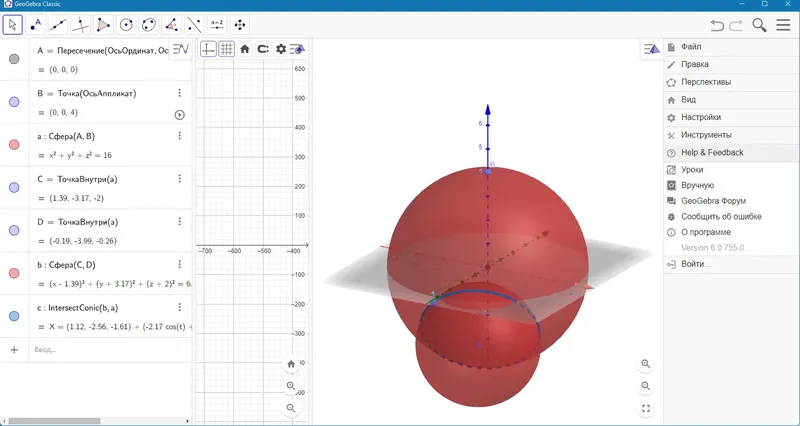Open the search magnifier in toolbar
The height and width of the screenshot is (426, 800).
click(x=759, y=25)
